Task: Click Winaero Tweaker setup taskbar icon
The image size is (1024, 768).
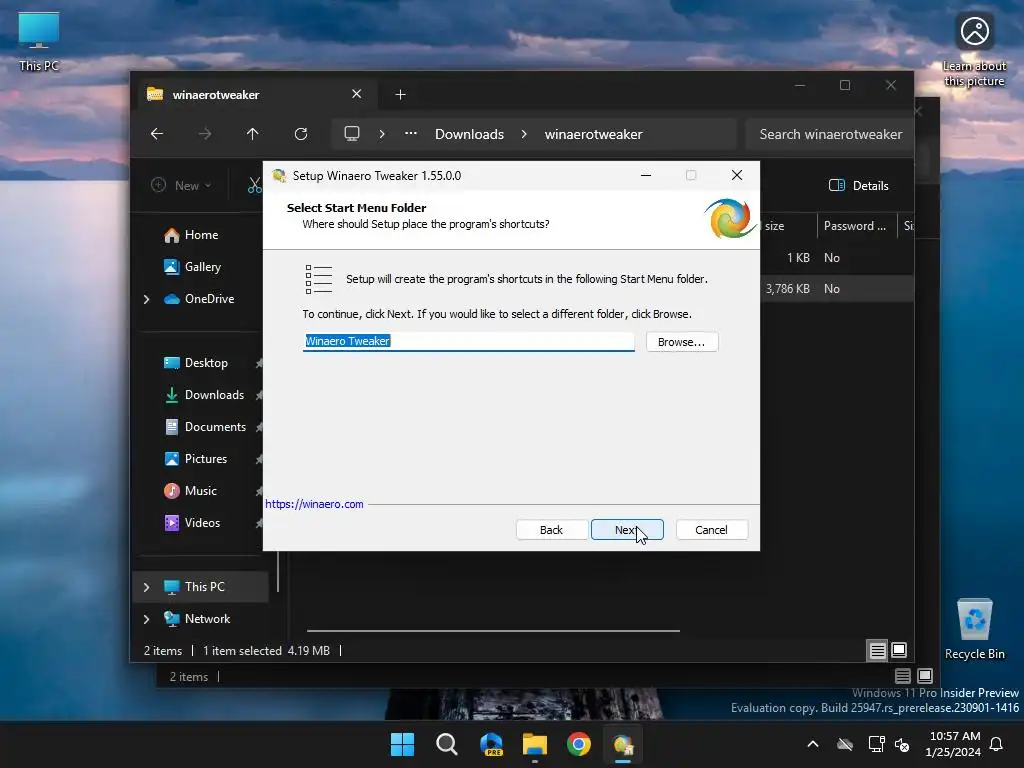Action: [623, 744]
